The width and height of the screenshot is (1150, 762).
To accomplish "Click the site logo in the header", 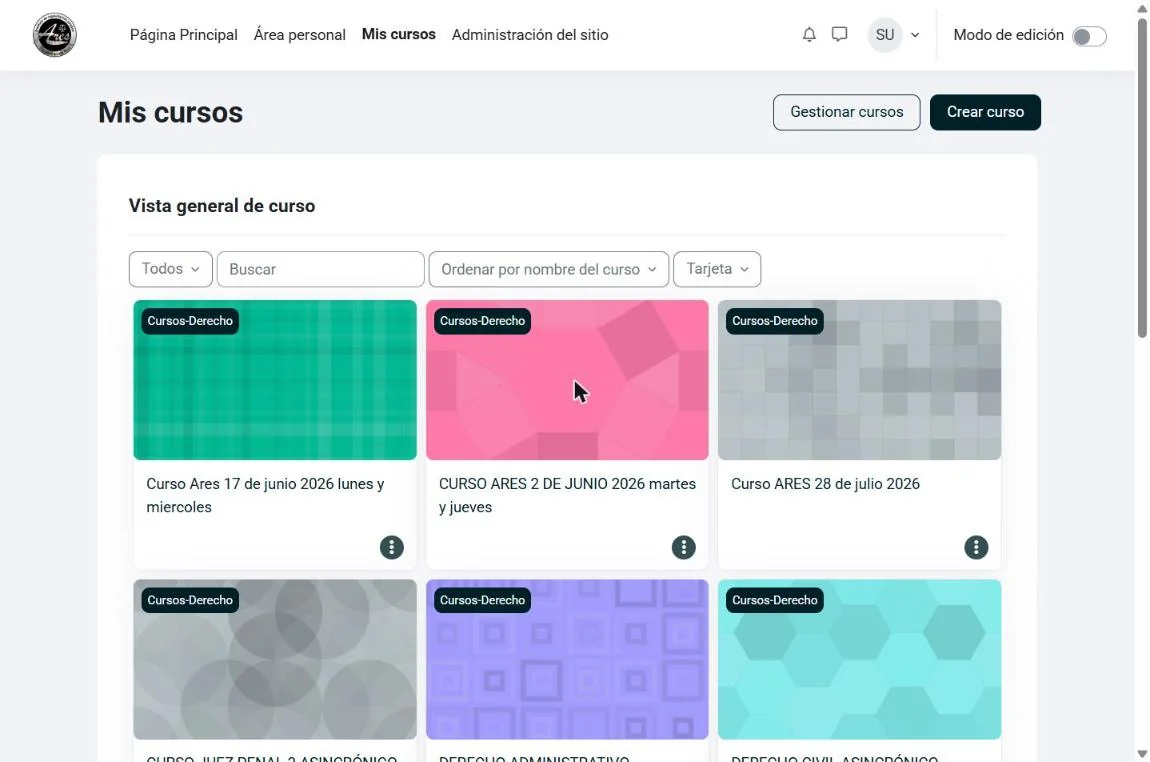I will [54, 34].
